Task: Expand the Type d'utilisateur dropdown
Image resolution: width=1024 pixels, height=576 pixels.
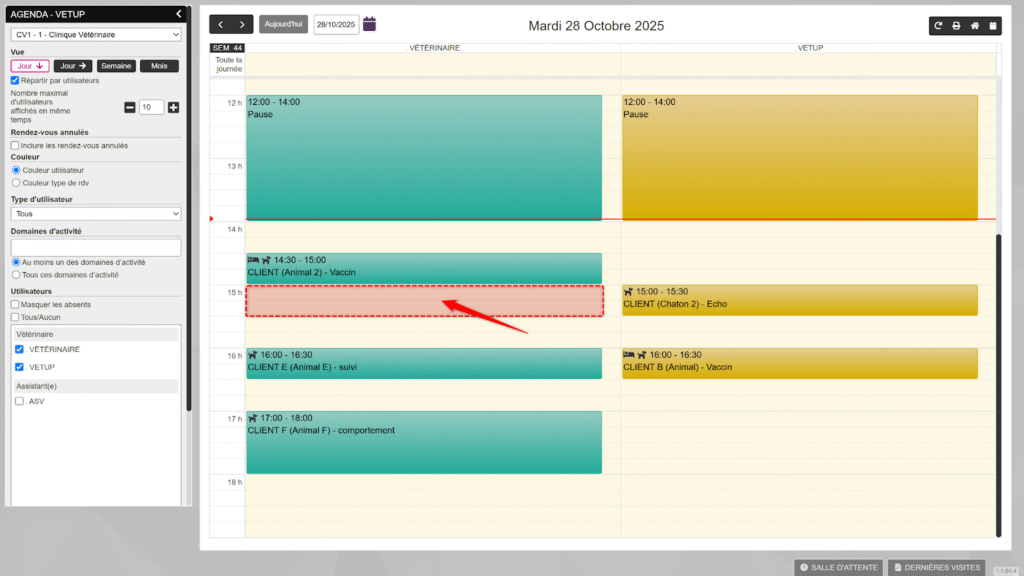Action: point(96,214)
